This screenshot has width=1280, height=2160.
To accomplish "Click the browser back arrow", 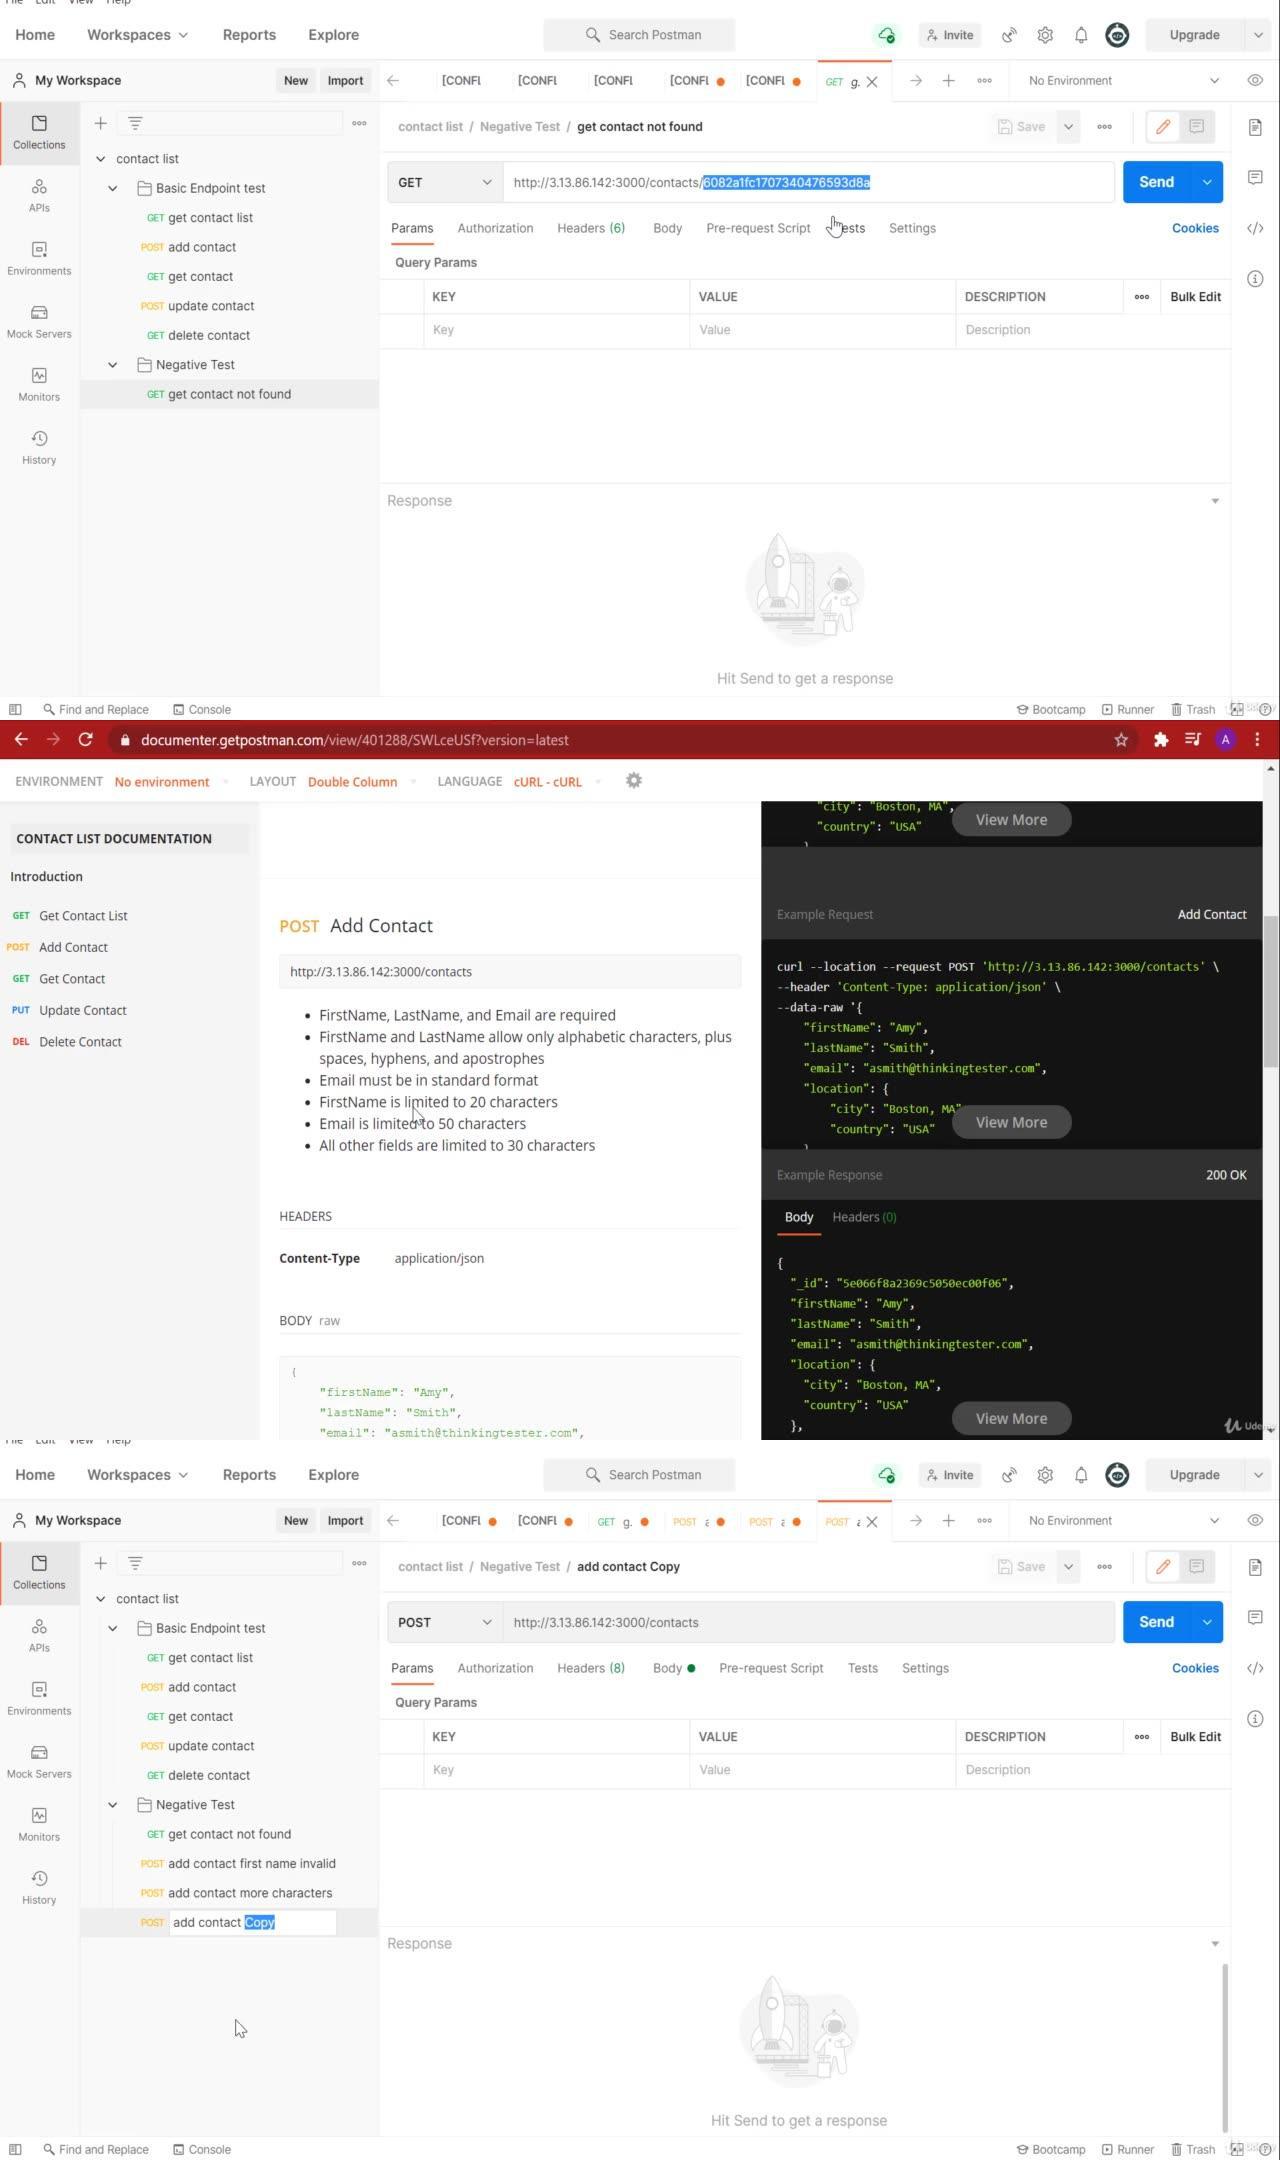I will tap(21, 740).
